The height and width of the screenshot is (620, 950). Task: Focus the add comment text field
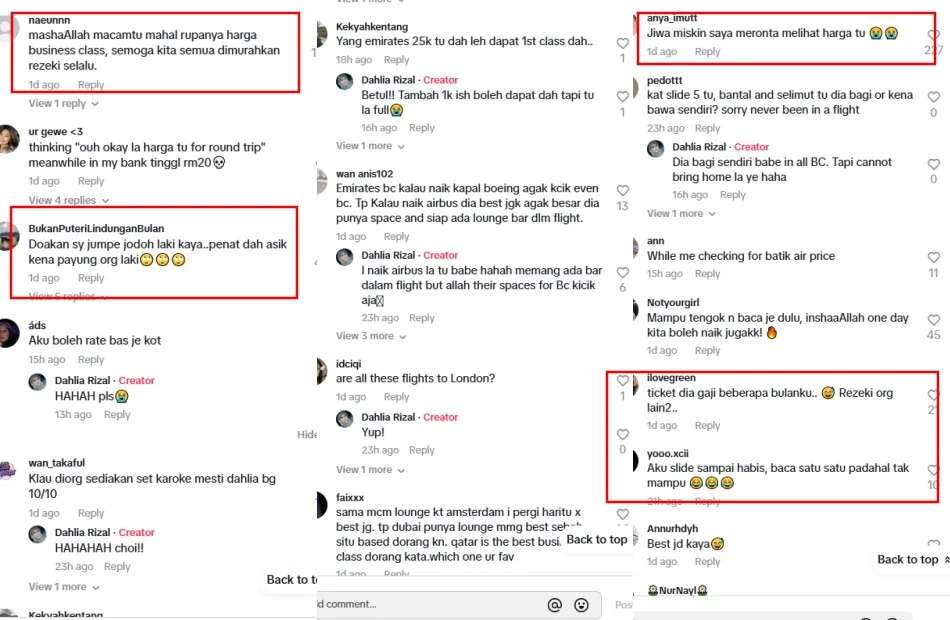click(430, 605)
